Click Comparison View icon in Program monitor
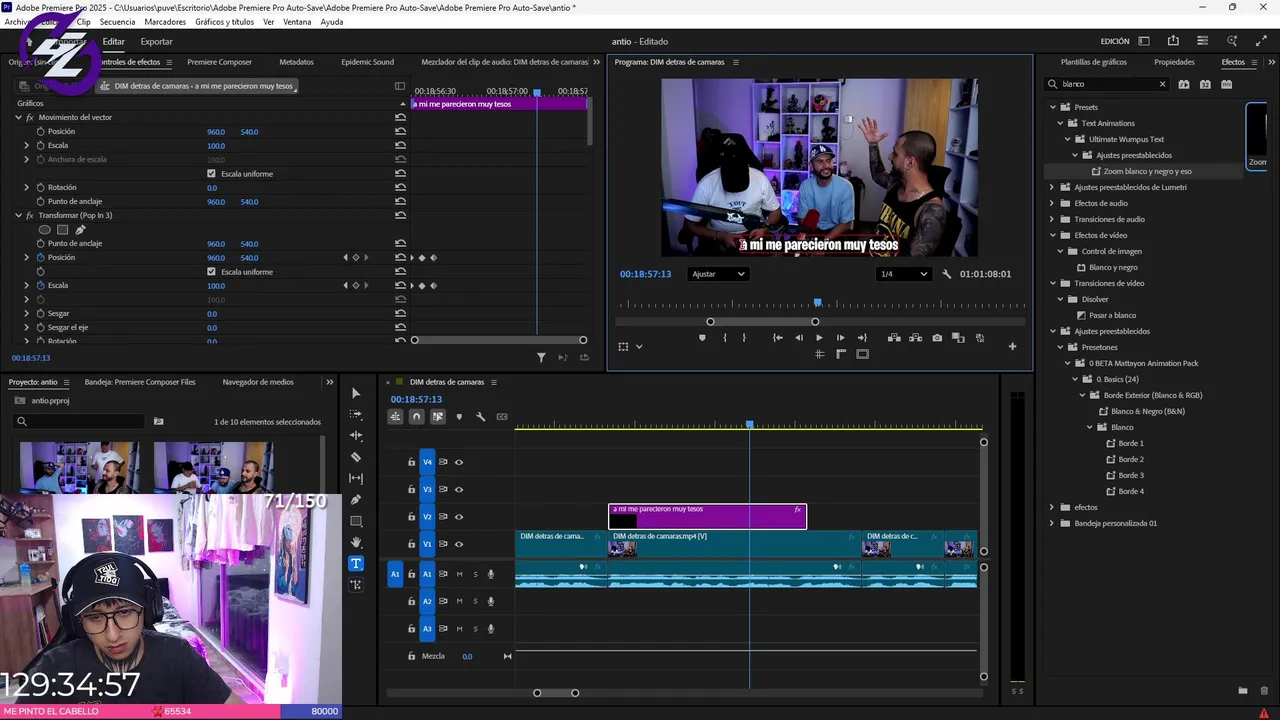This screenshot has height=720, width=1280. 958,338
